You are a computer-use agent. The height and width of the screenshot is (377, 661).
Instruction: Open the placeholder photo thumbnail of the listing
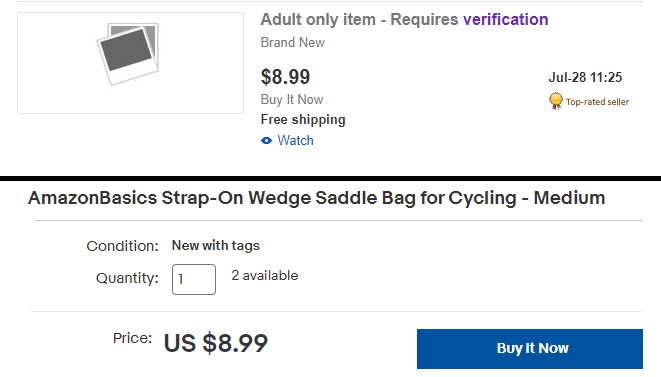point(130,63)
